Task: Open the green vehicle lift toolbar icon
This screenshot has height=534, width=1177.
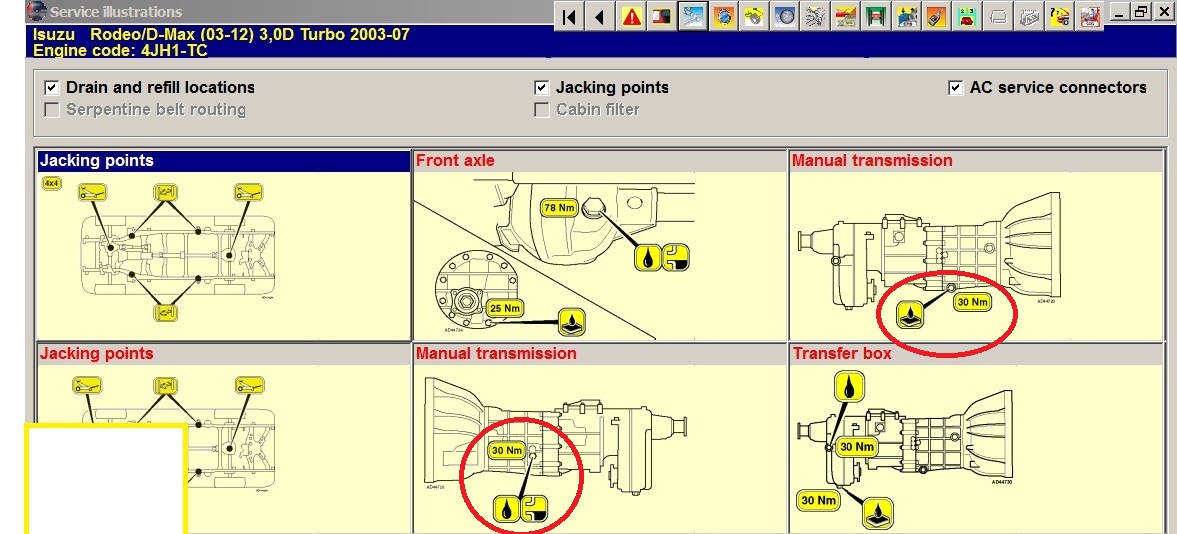Action: point(878,17)
